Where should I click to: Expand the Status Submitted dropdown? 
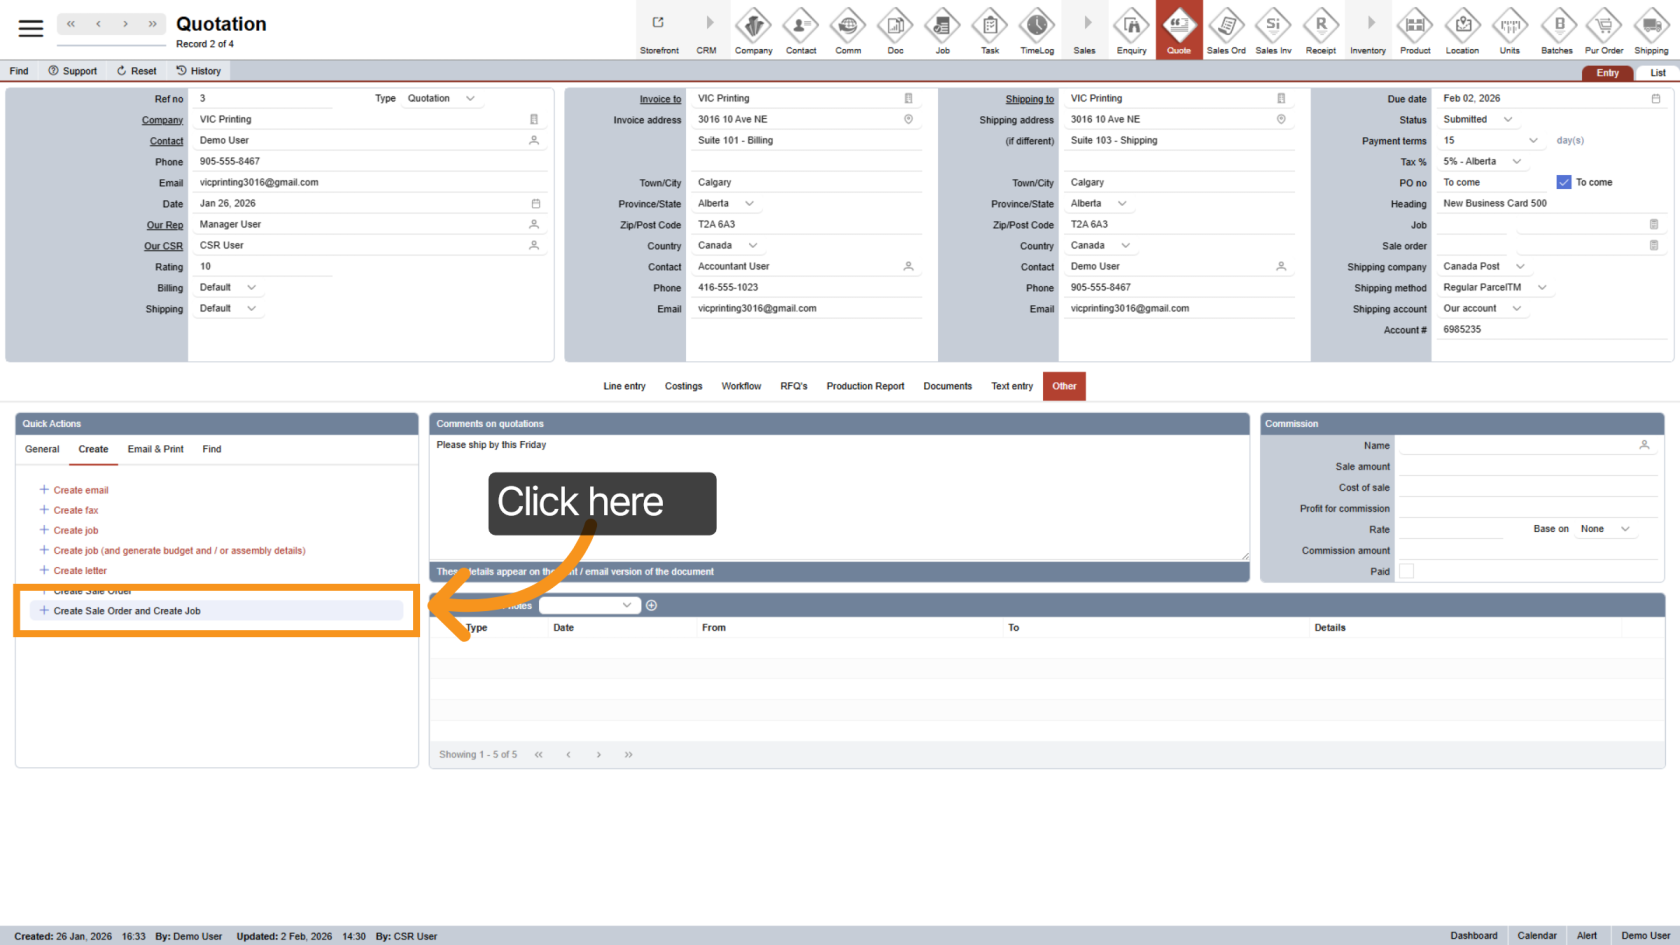(x=1507, y=120)
